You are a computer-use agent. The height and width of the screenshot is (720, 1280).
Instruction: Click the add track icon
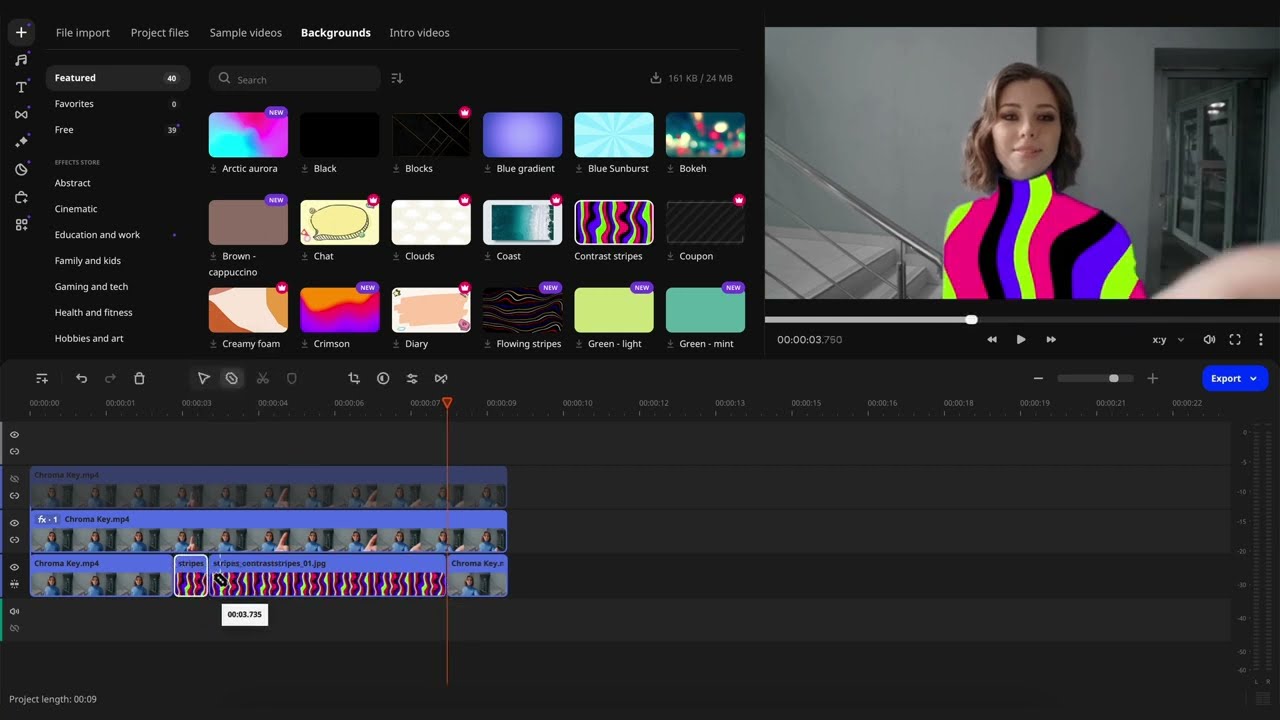coord(42,378)
